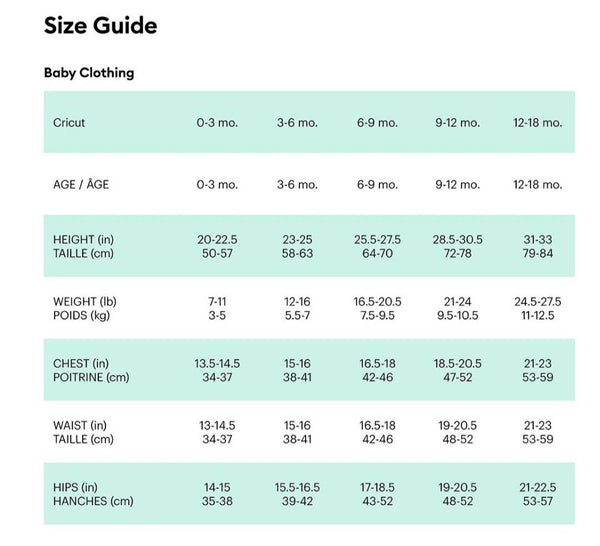Click the 28.5-30.5 height cell
Viewport: 600px width, 546px height.
coord(457,240)
